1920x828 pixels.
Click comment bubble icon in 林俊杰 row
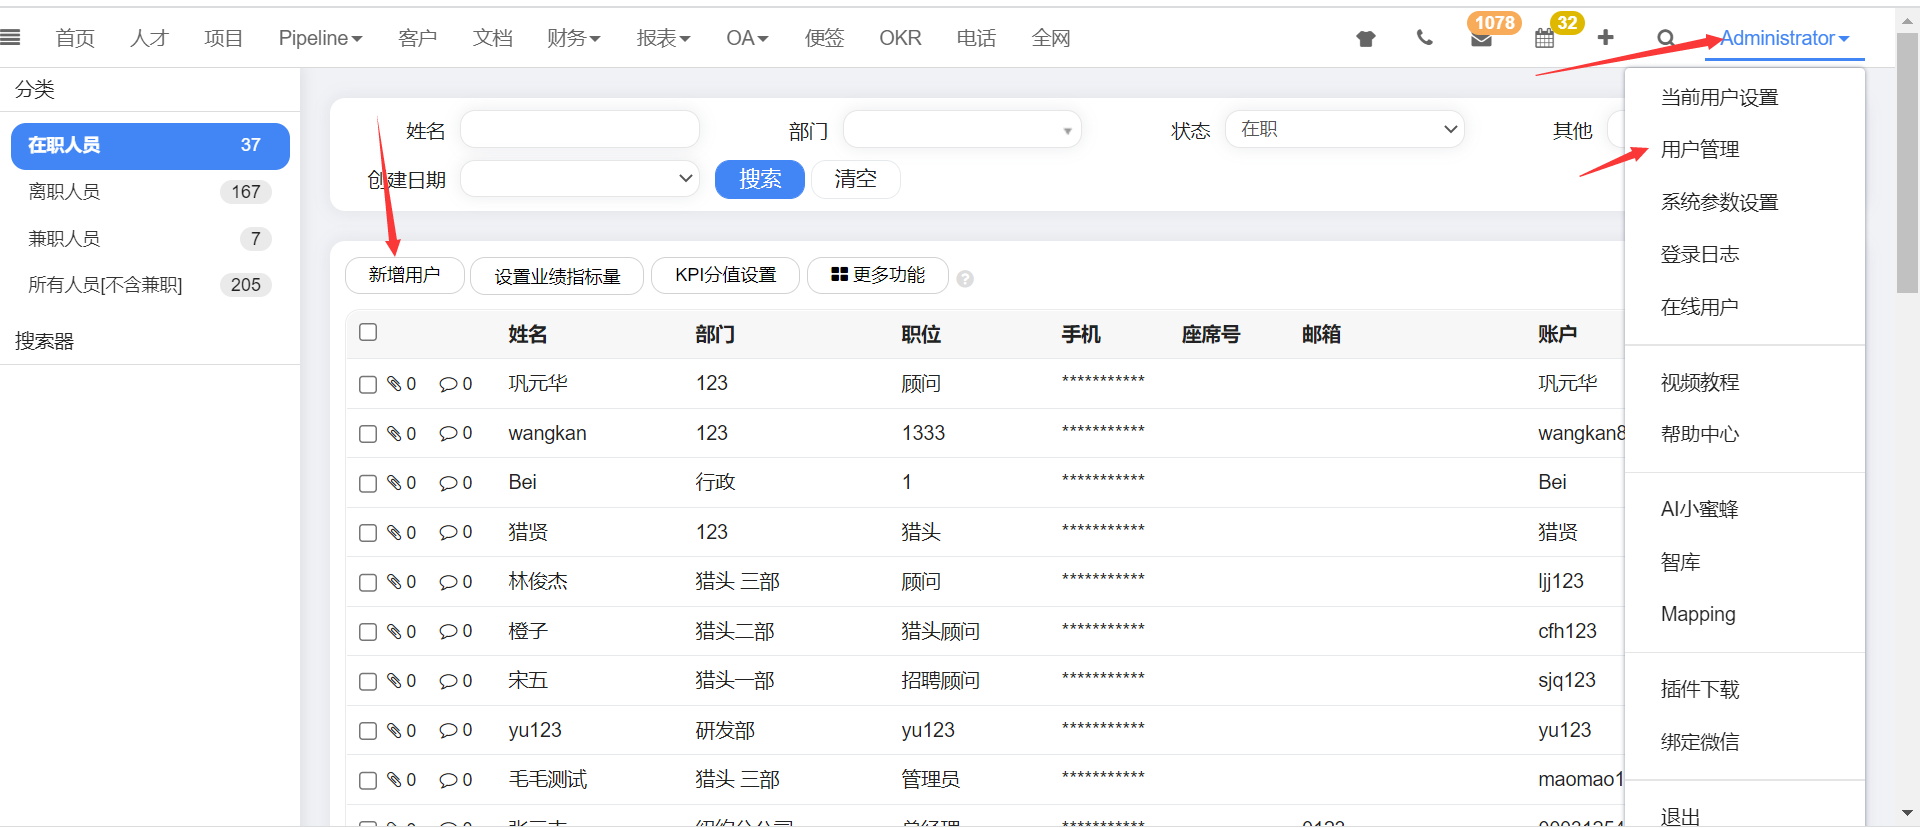click(x=449, y=582)
